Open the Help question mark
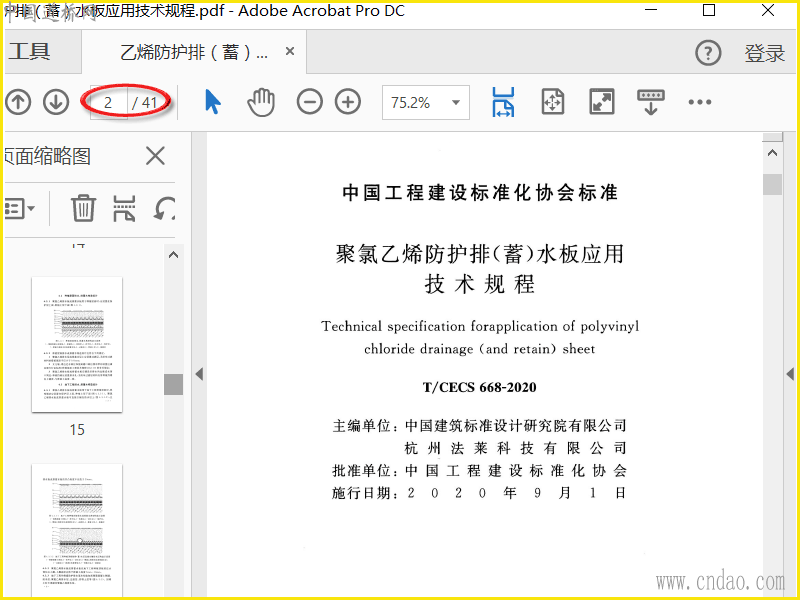This screenshot has width=800, height=600. (x=708, y=53)
